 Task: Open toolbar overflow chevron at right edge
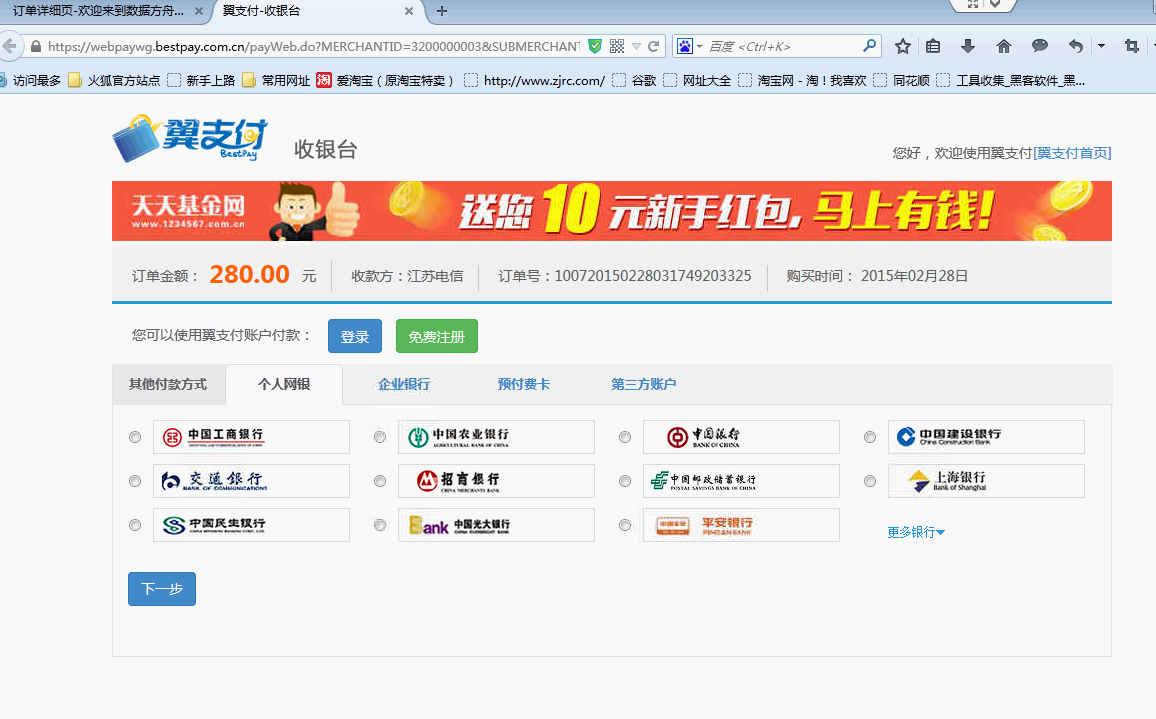(1152, 46)
